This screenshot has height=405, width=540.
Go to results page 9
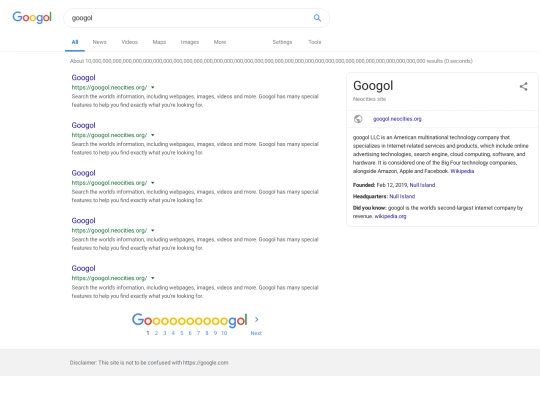[x=215, y=333]
